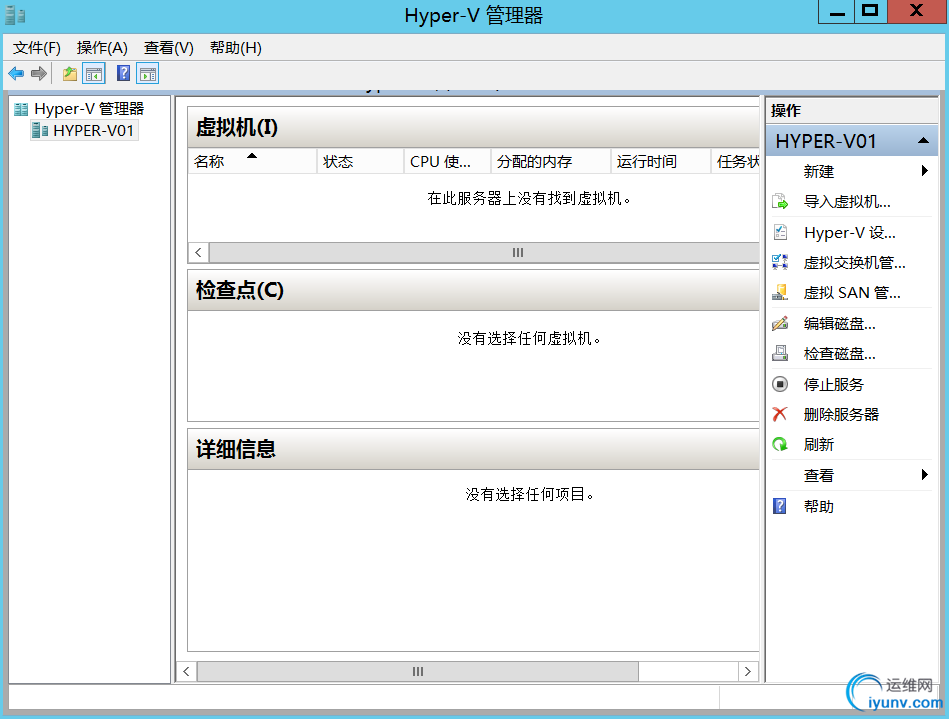The image size is (949, 719).
Task: Click the Forward arrow toolbar icon
Action: tap(39, 74)
